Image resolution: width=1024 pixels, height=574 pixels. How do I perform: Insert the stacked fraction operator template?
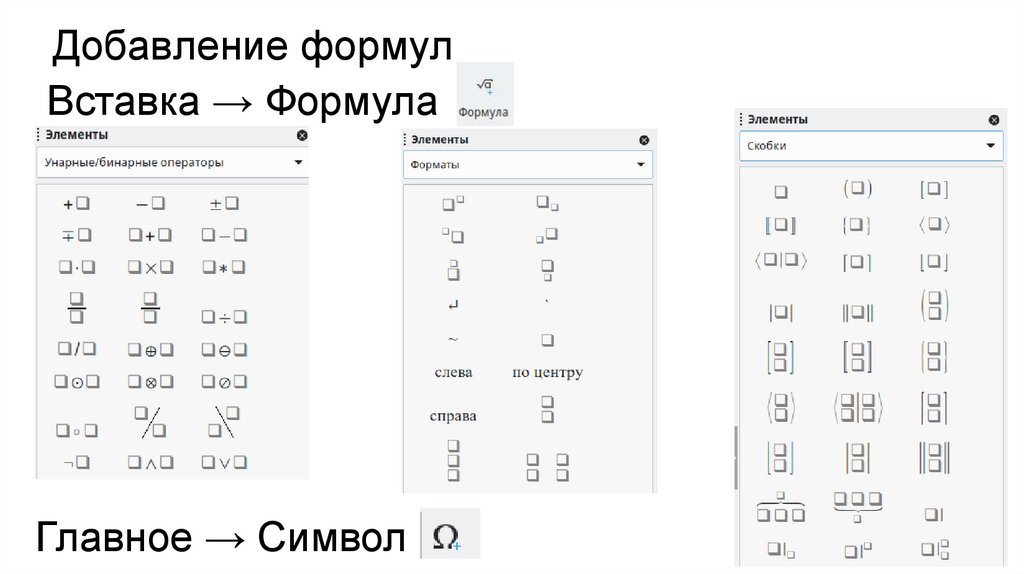pyautogui.click(x=76, y=307)
